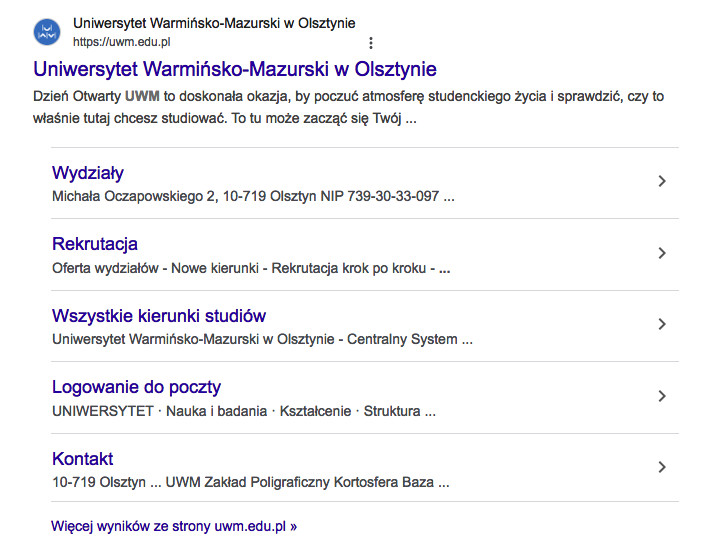Click the site name above the URL

point(214,23)
